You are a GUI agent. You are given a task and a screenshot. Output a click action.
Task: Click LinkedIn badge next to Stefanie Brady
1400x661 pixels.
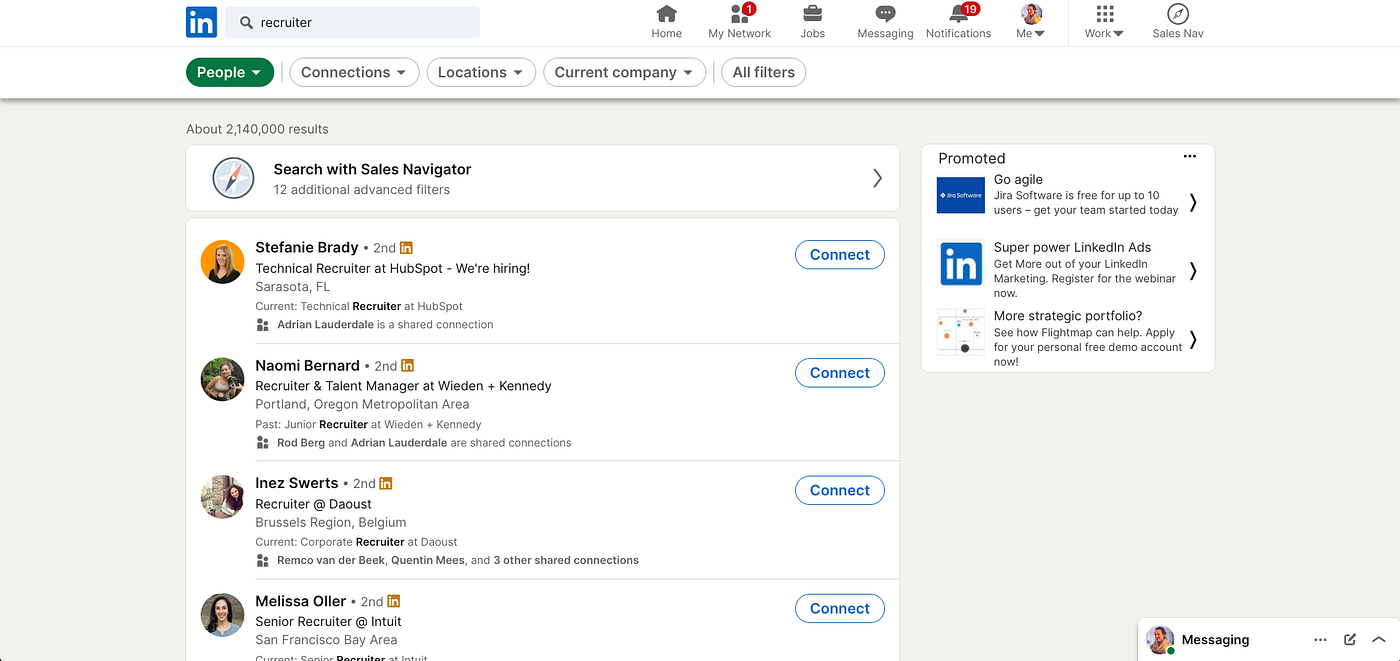[x=406, y=248]
